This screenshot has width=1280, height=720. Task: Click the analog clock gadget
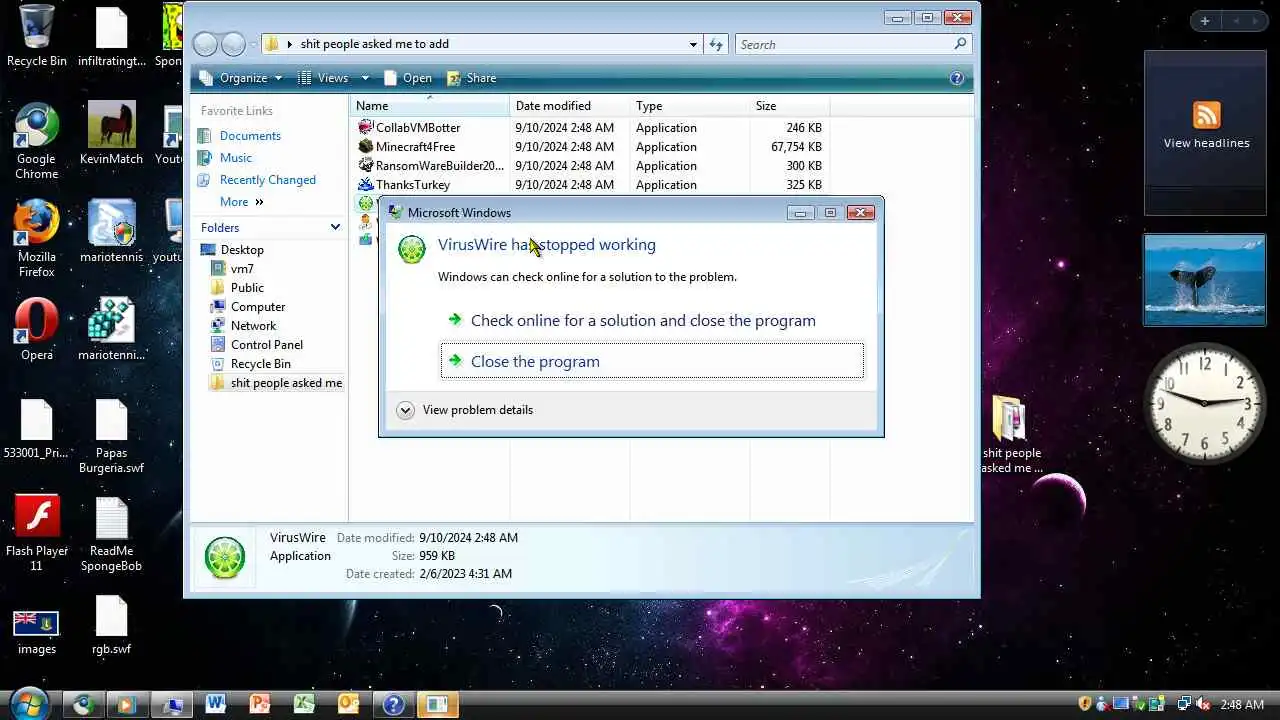1204,403
